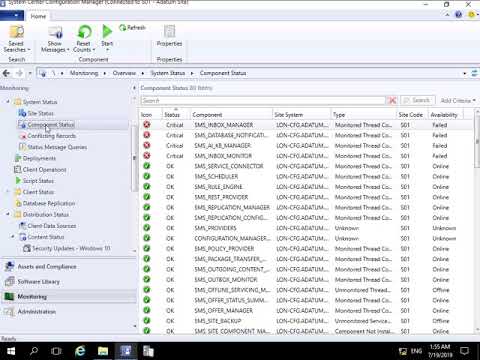The width and height of the screenshot is (480, 360).
Task: Open the Add Criteria dropdown
Action: point(458,100)
